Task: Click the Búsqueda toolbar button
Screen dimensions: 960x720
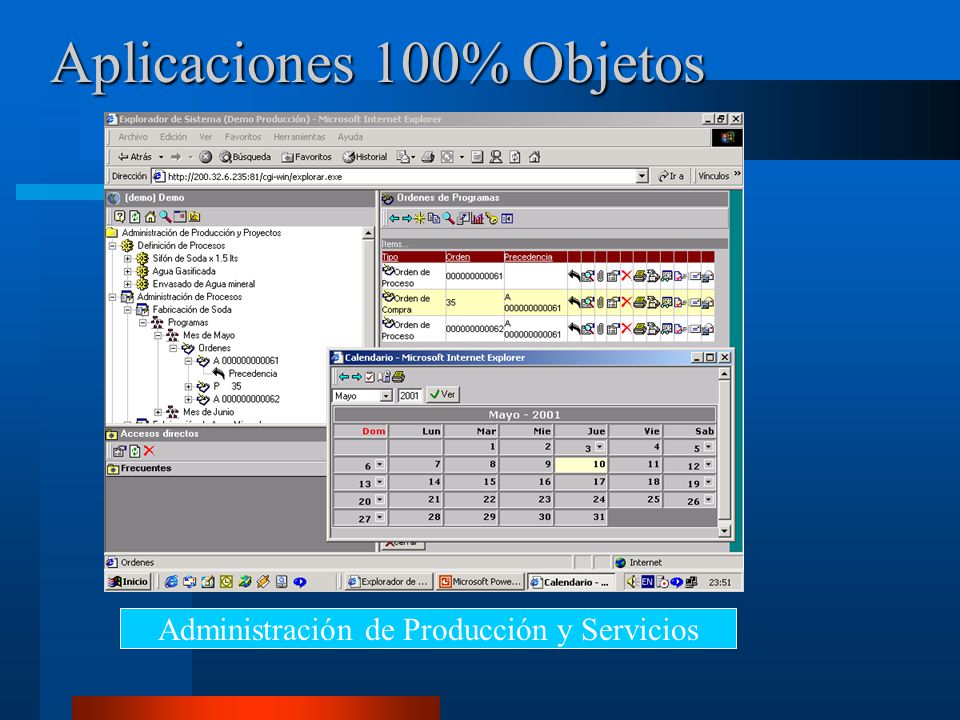Action: [x=245, y=157]
